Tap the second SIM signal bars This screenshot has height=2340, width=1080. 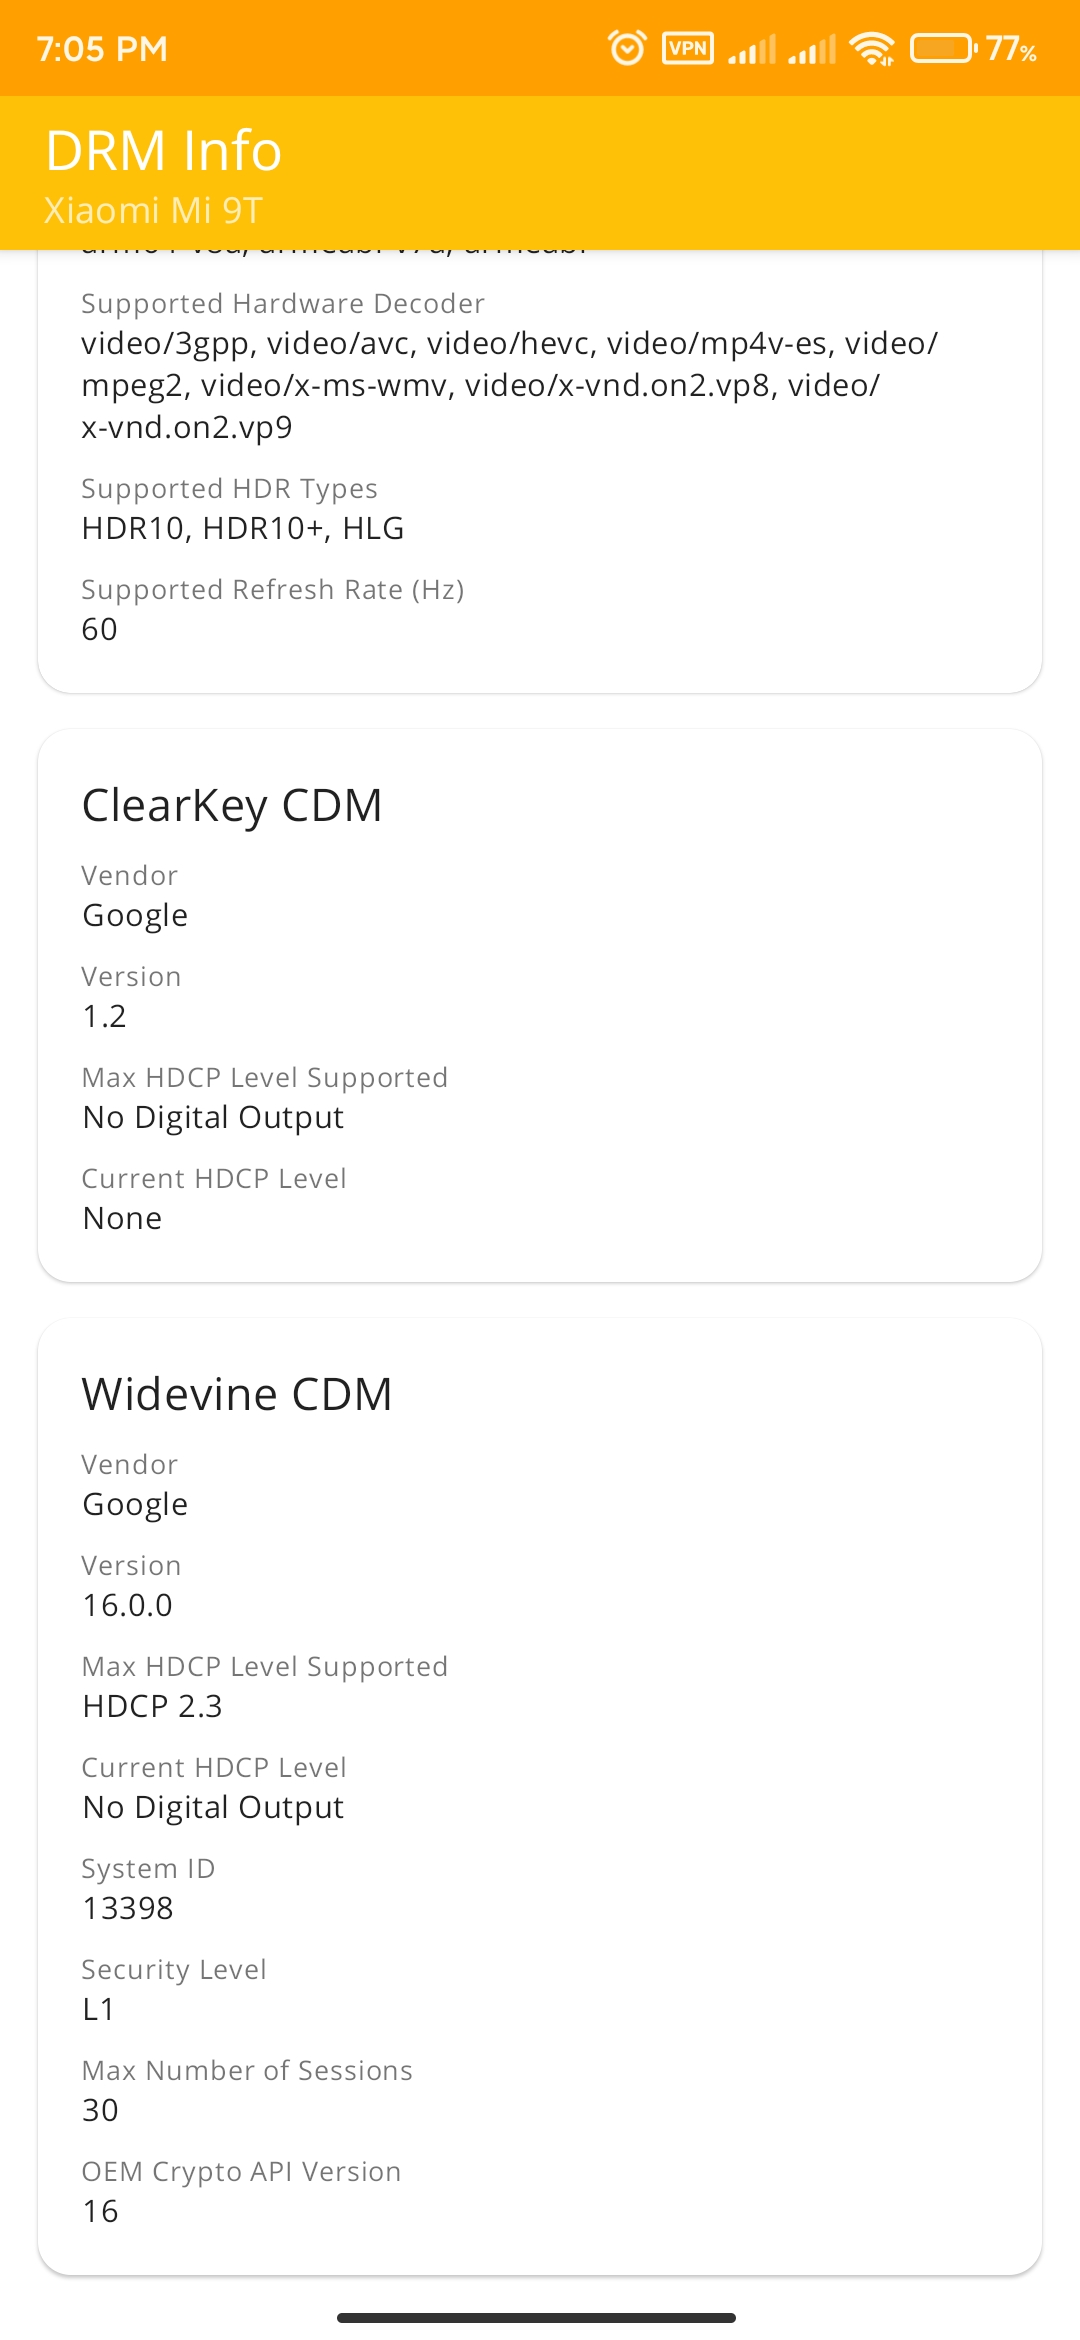(812, 49)
